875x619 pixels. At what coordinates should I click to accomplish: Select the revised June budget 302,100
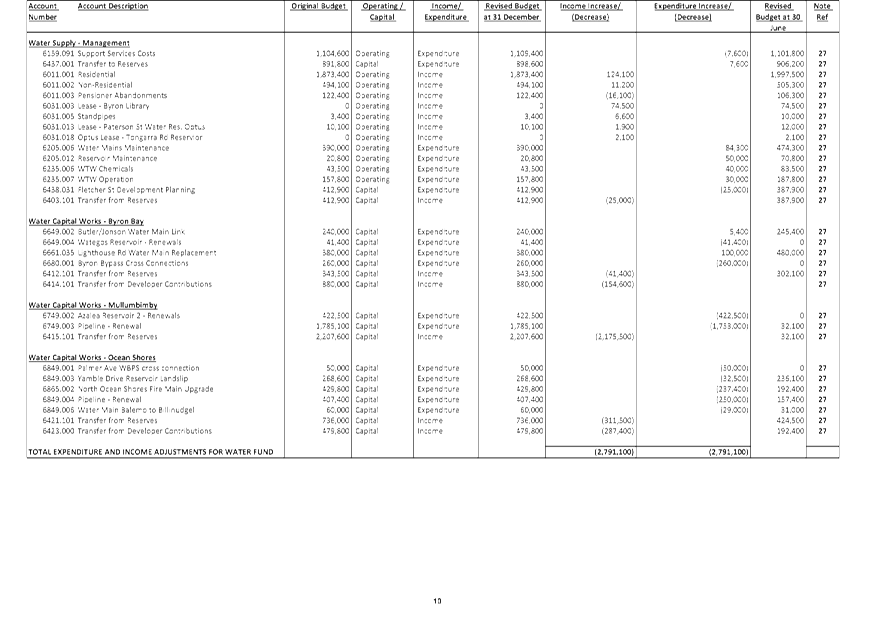click(790, 273)
